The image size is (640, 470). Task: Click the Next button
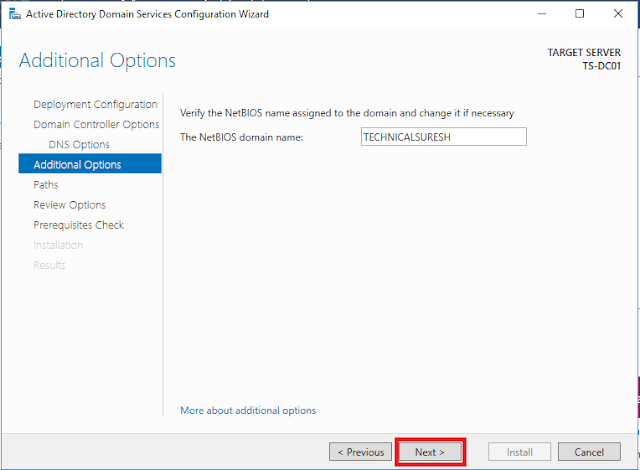[430, 452]
